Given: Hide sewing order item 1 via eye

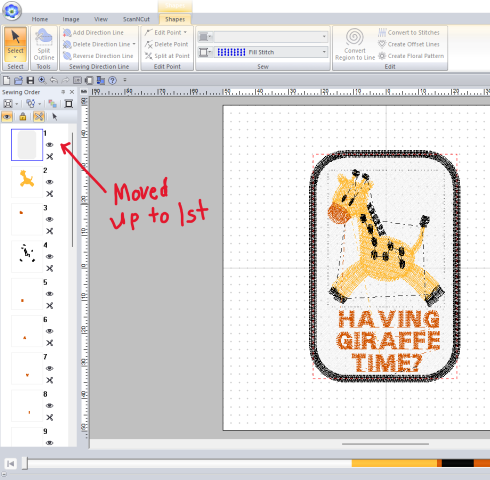Looking at the screenshot, I should tap(50, 145).
